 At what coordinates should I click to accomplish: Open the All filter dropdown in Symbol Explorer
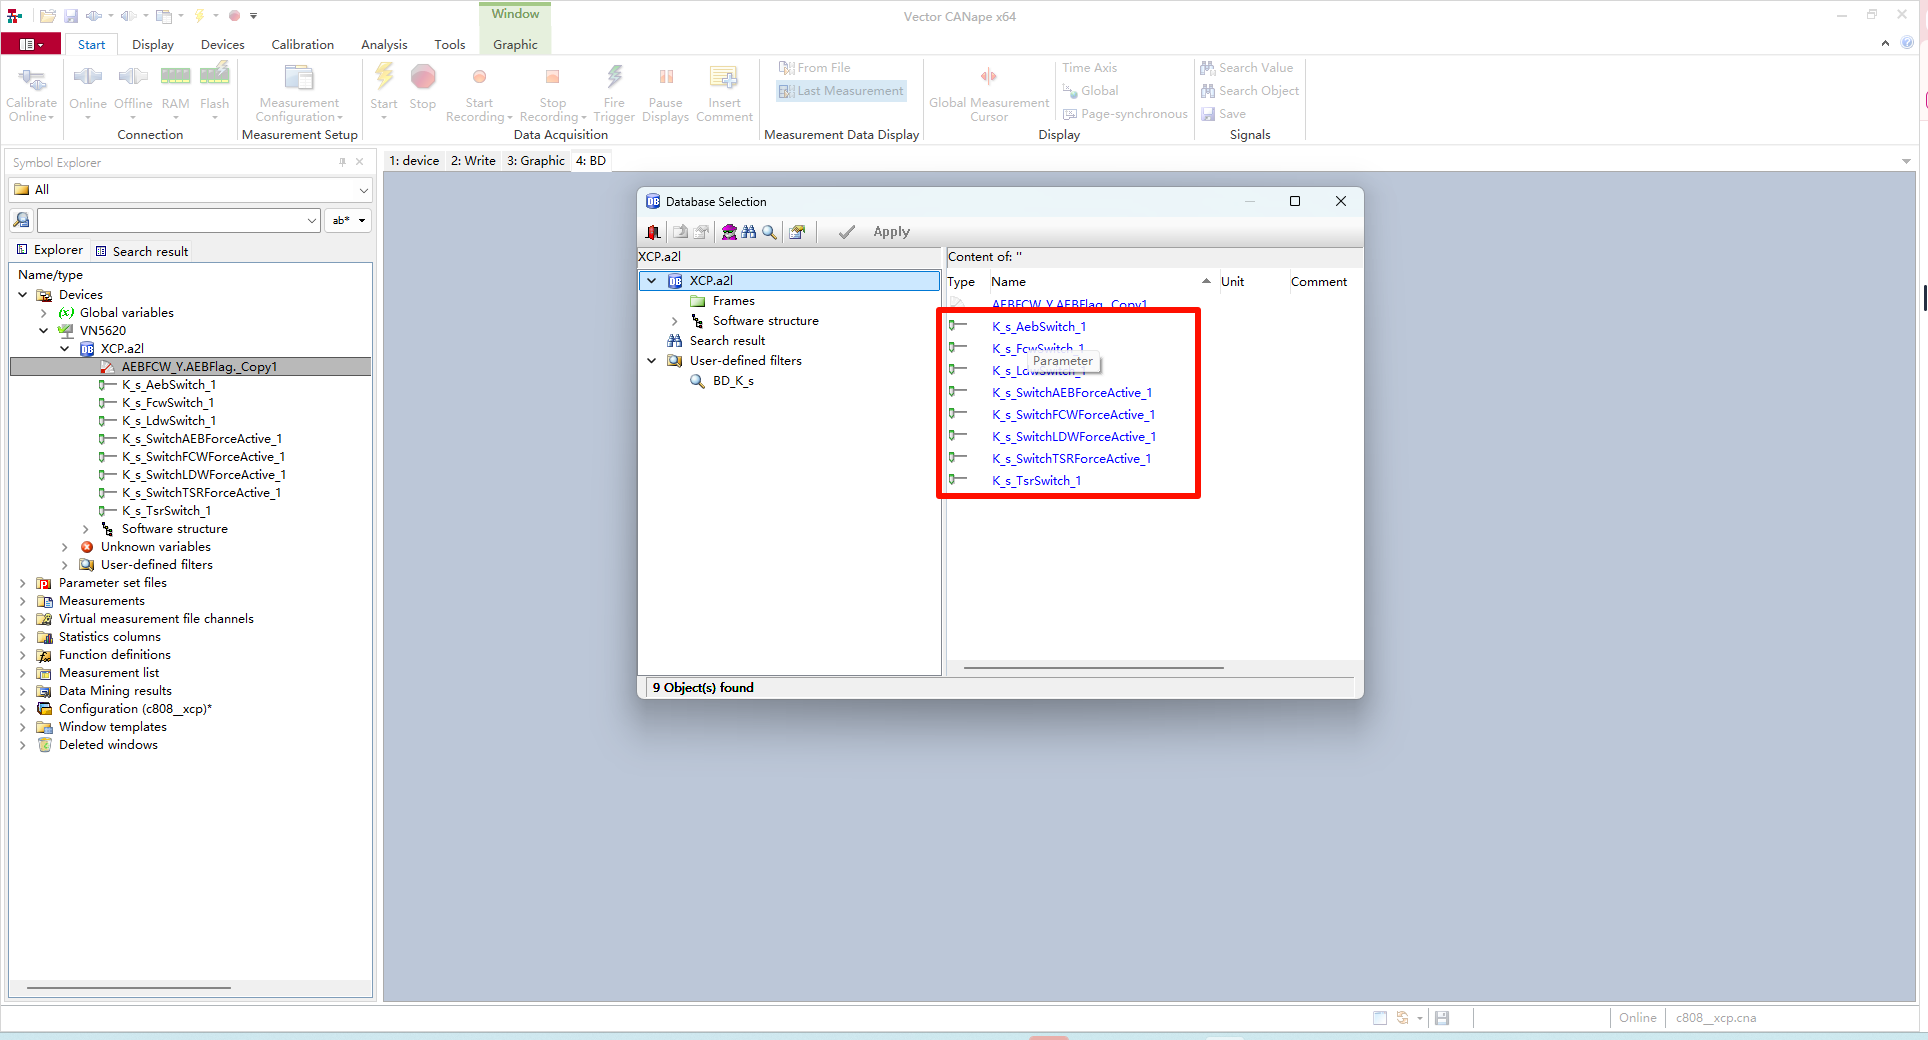(x=363, y=190)
